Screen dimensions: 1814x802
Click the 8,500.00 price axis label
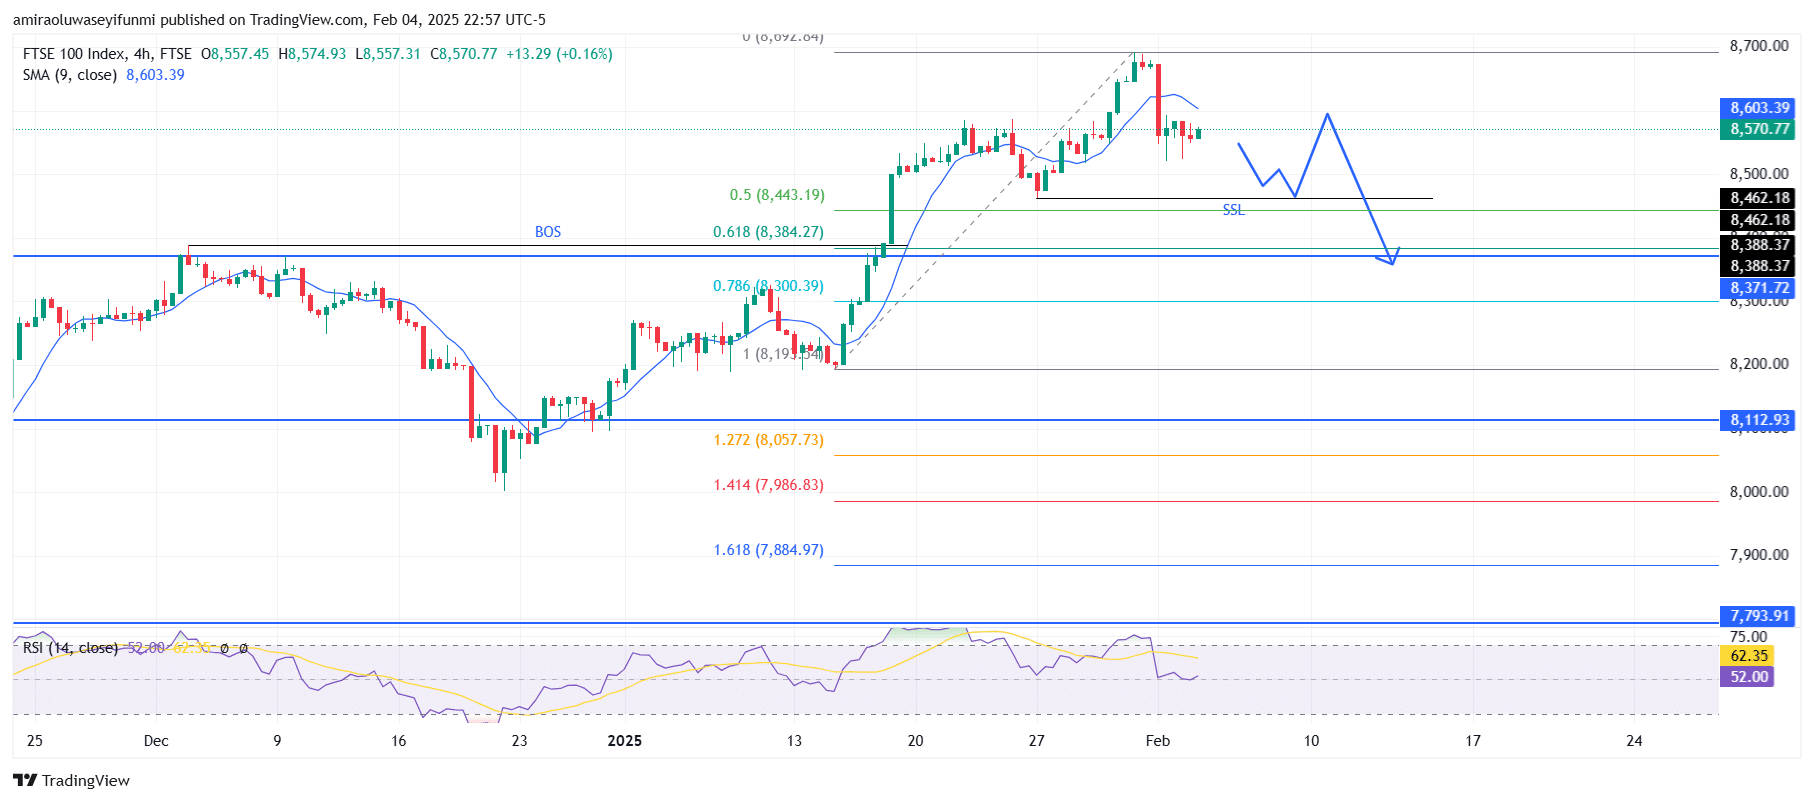(1759, 174)
